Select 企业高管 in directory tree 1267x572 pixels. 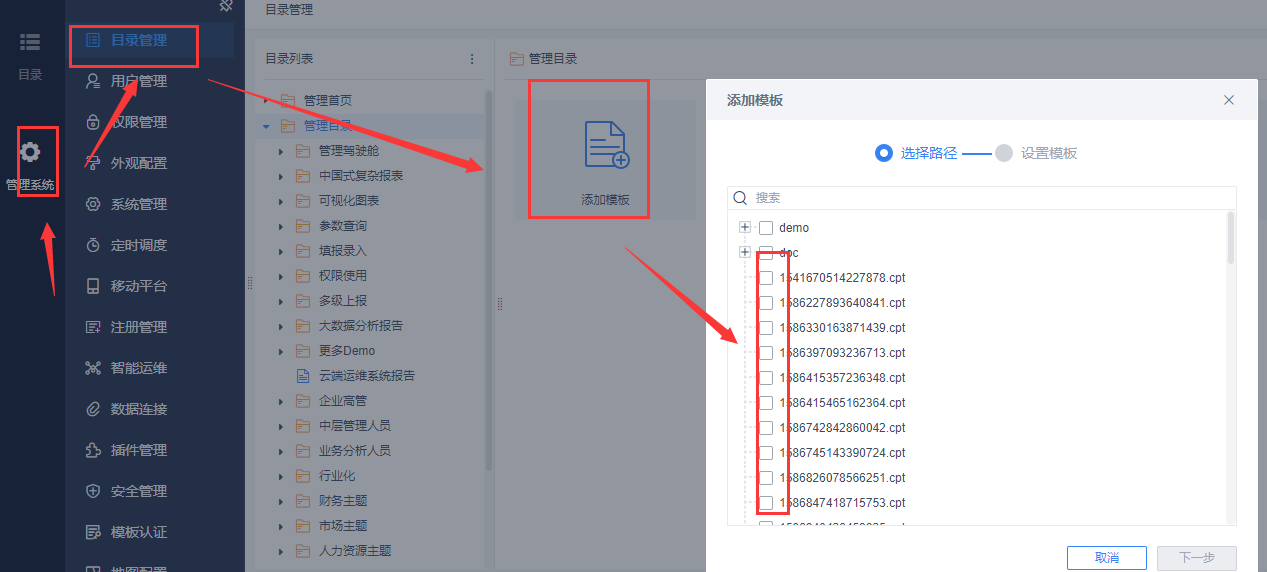(x=343, y=401)
